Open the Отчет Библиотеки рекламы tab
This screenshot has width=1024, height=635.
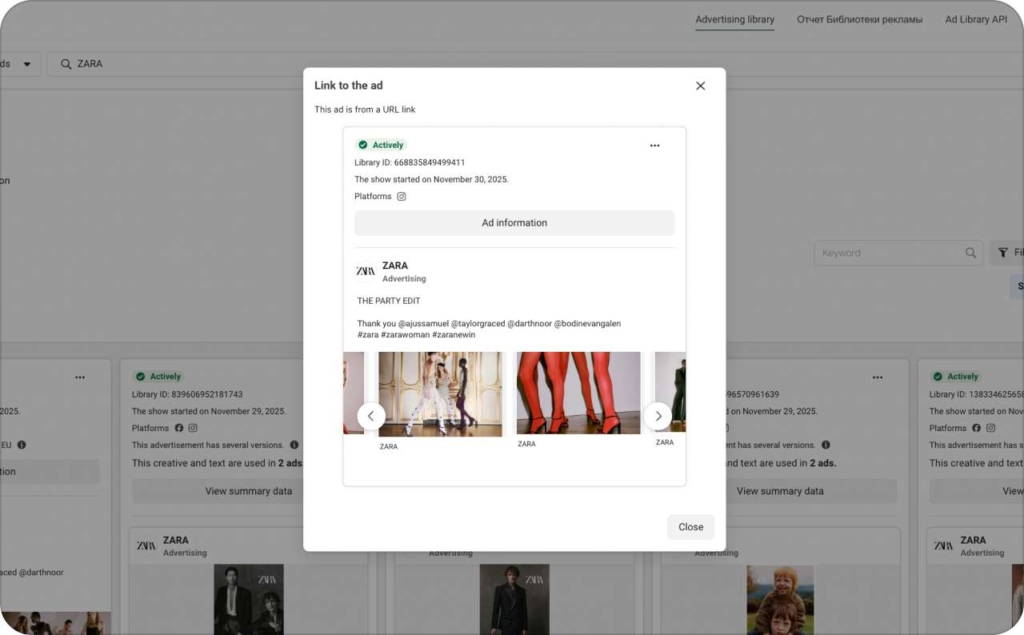[859, 19]
